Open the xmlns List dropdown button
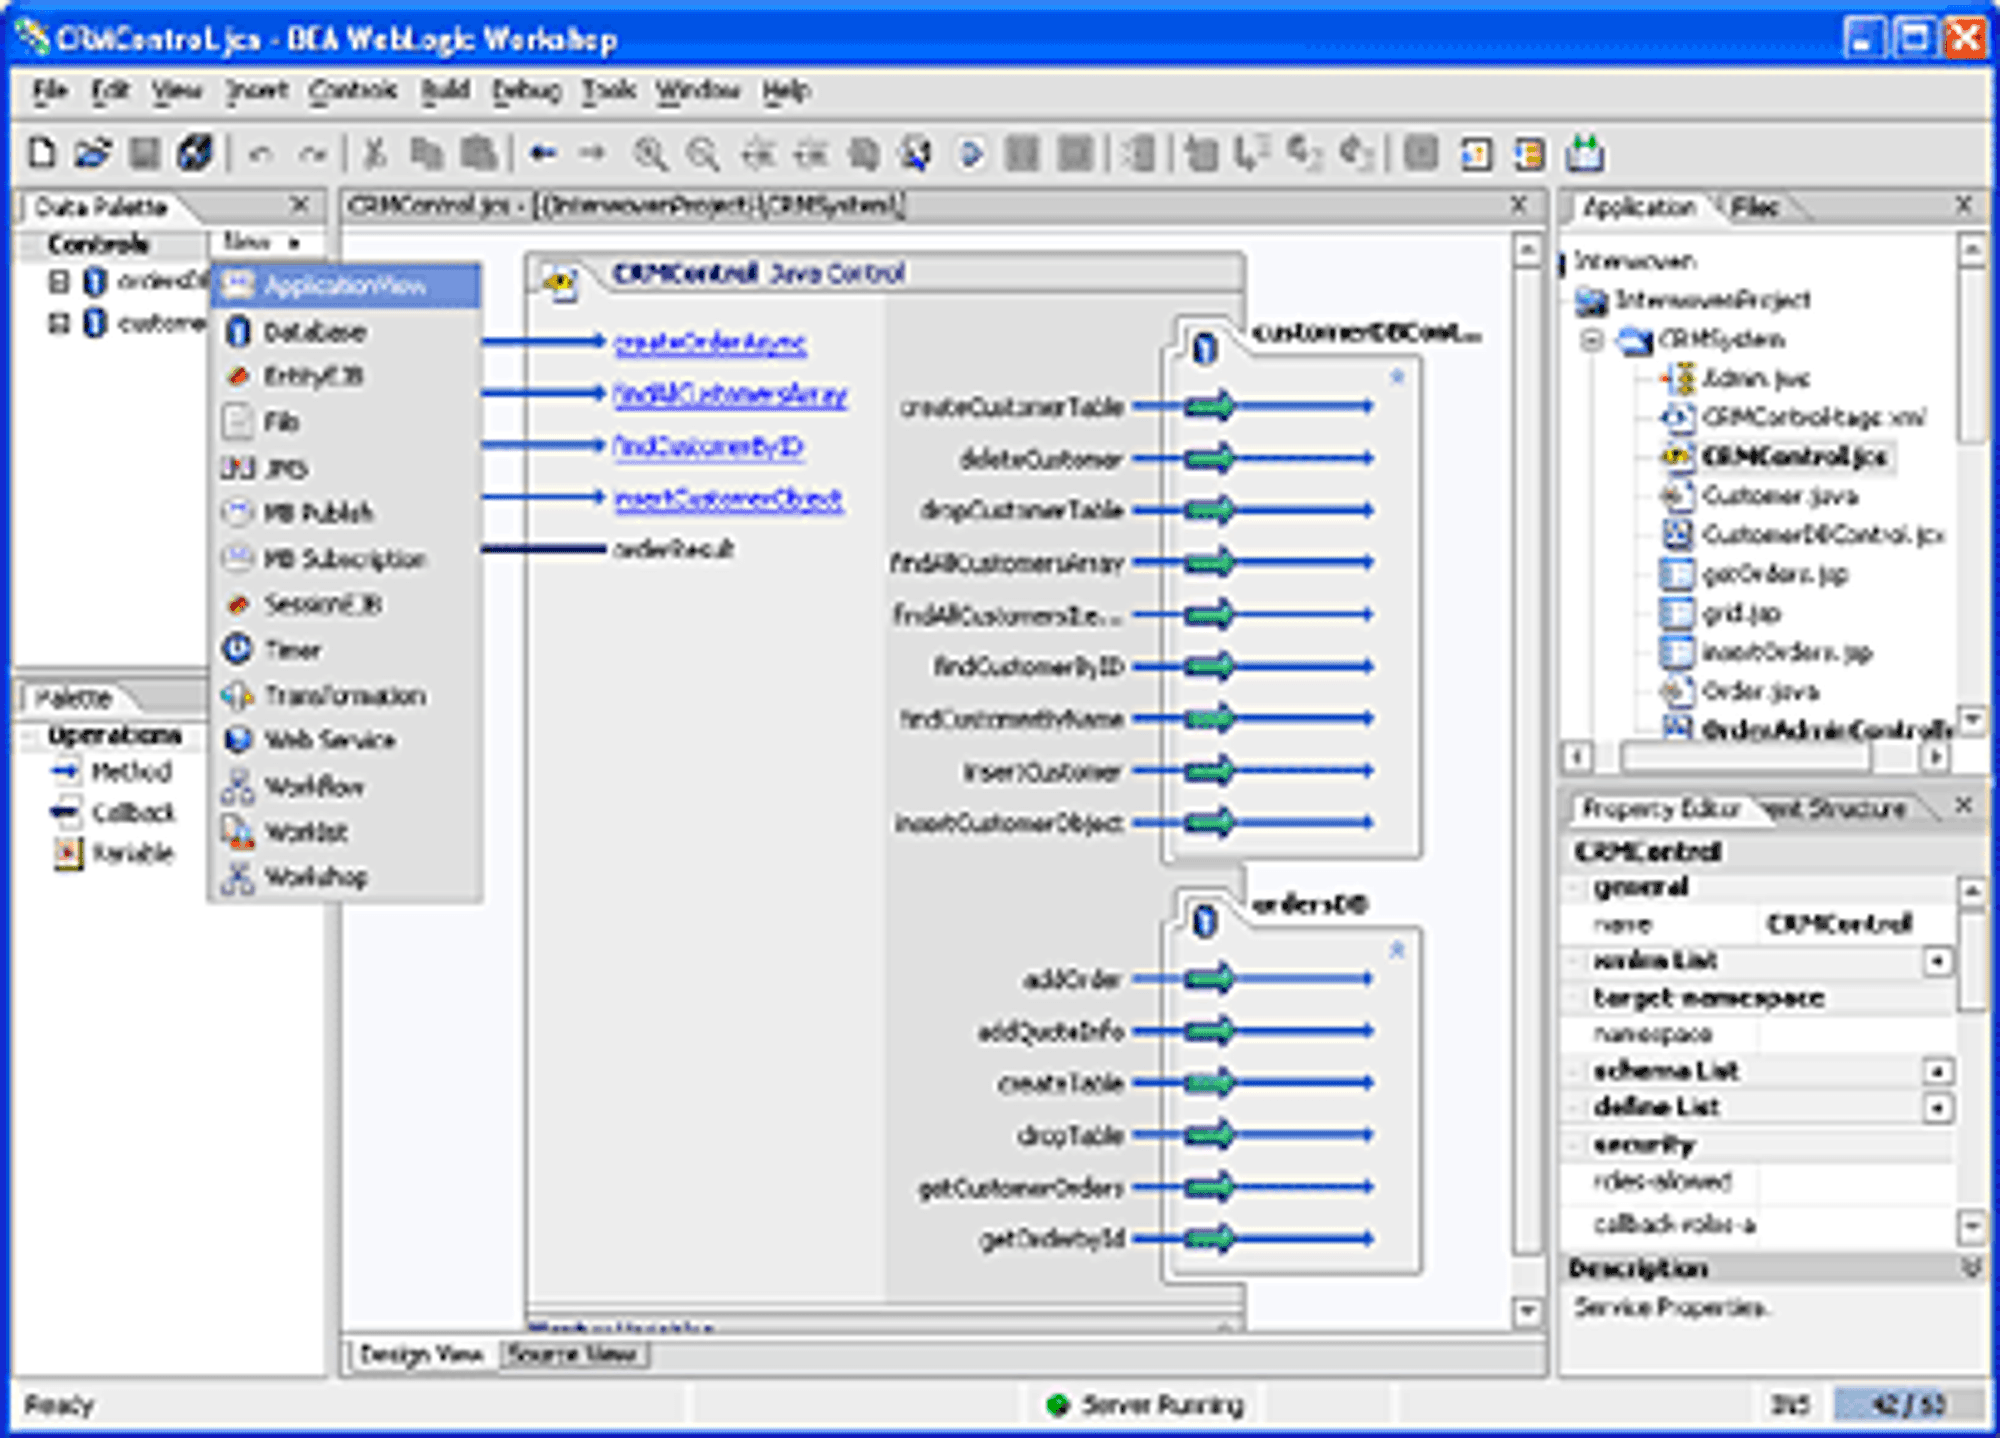The height and width of the screenshot is (1438, 2000). (1938, 961)
